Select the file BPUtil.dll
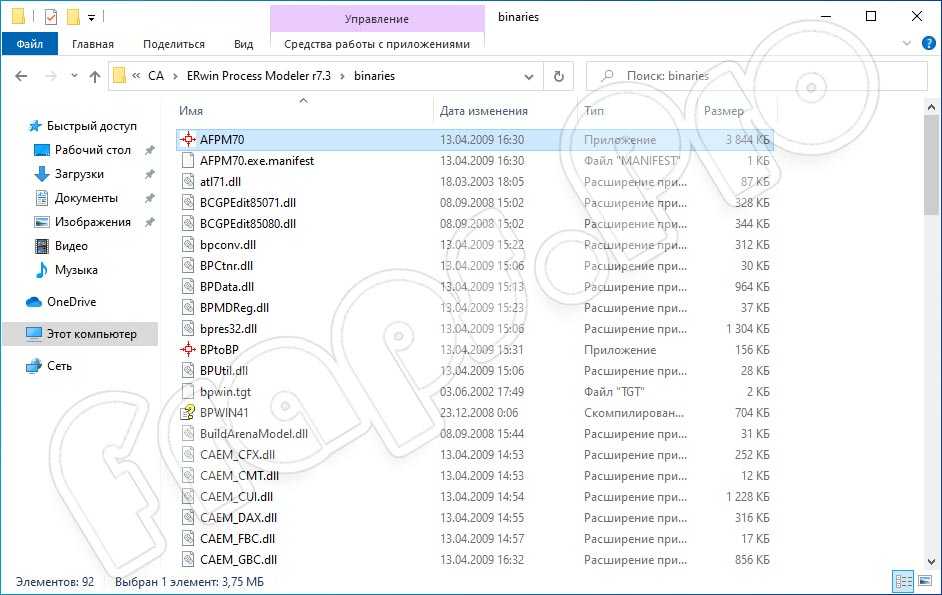This screenshot has height=595, width=942. [475, 370]
